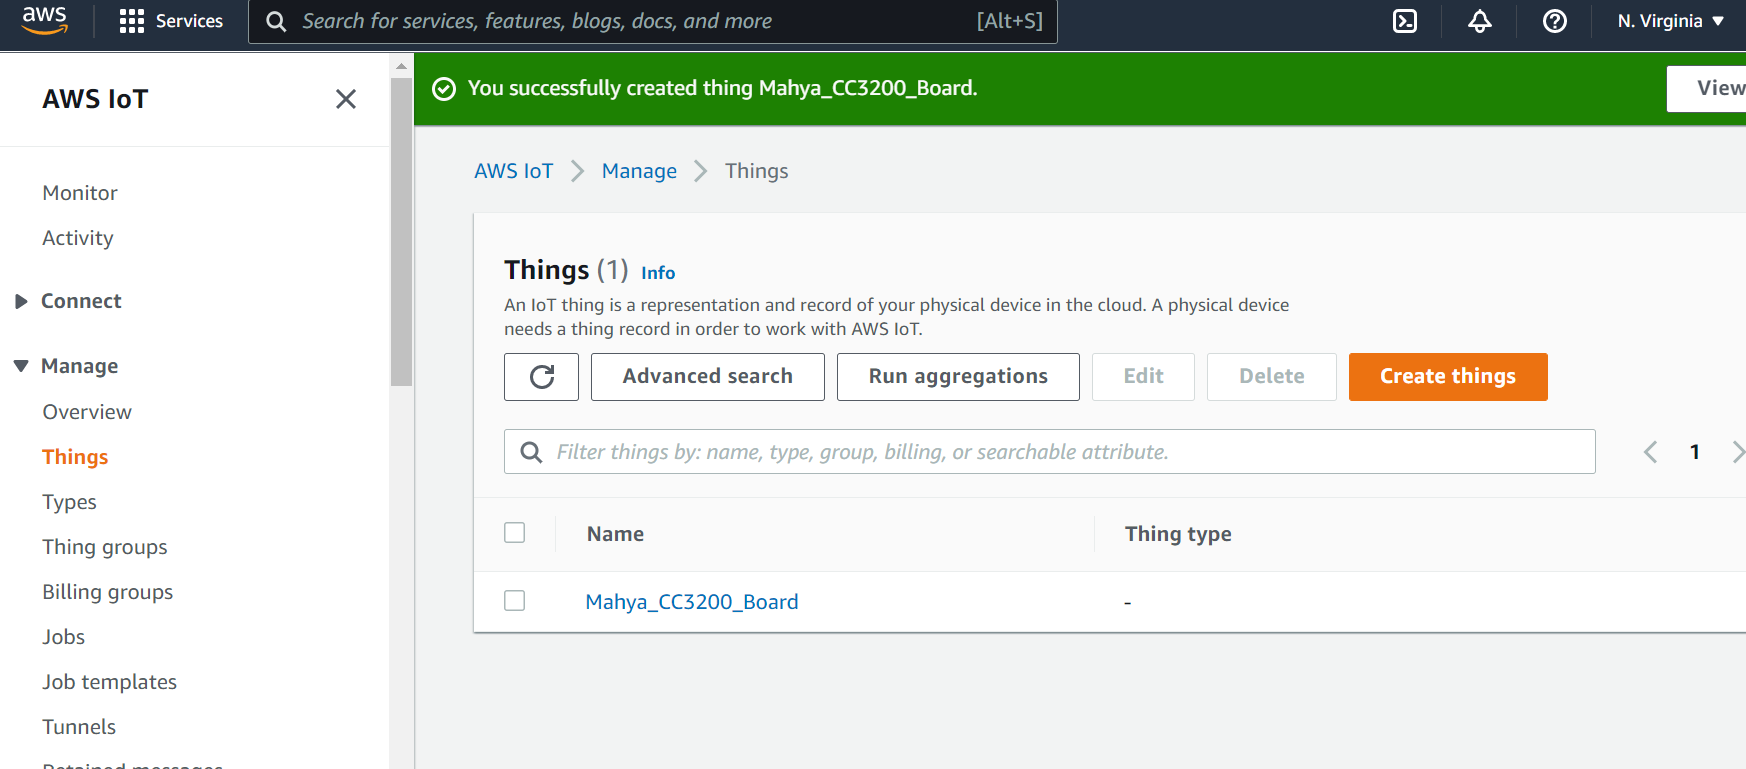
Task: Open the Info link next to Things
Action: (x=658, y=273)
